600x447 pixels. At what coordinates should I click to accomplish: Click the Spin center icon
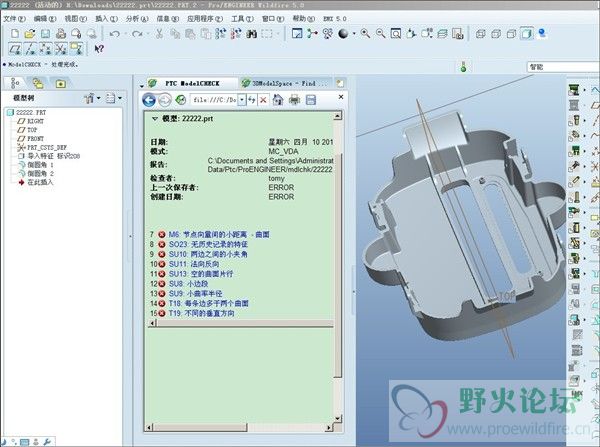pos(312,34)
